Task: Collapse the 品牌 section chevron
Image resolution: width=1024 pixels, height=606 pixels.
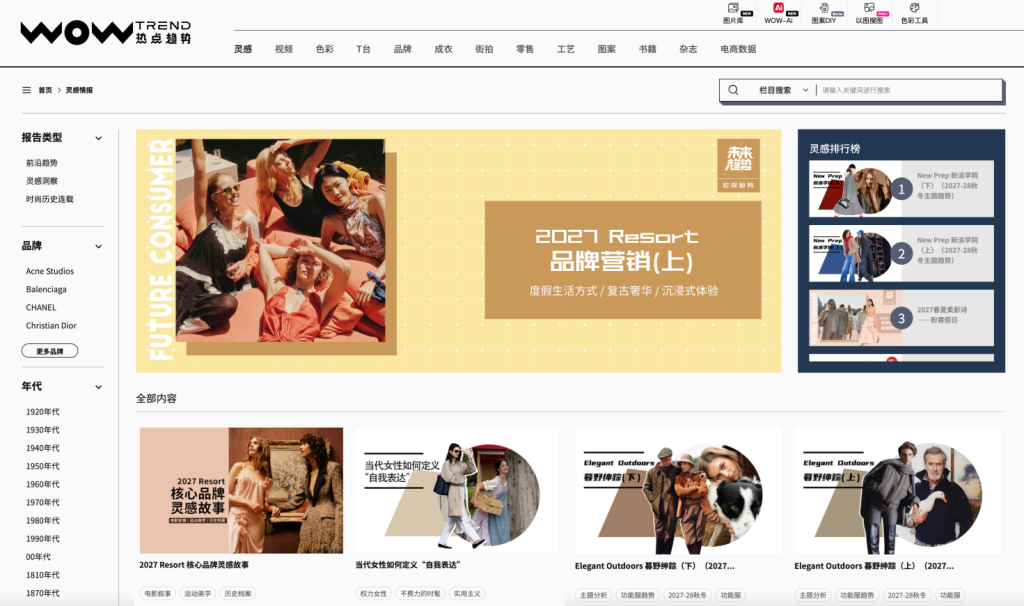Action: [99, 246]
